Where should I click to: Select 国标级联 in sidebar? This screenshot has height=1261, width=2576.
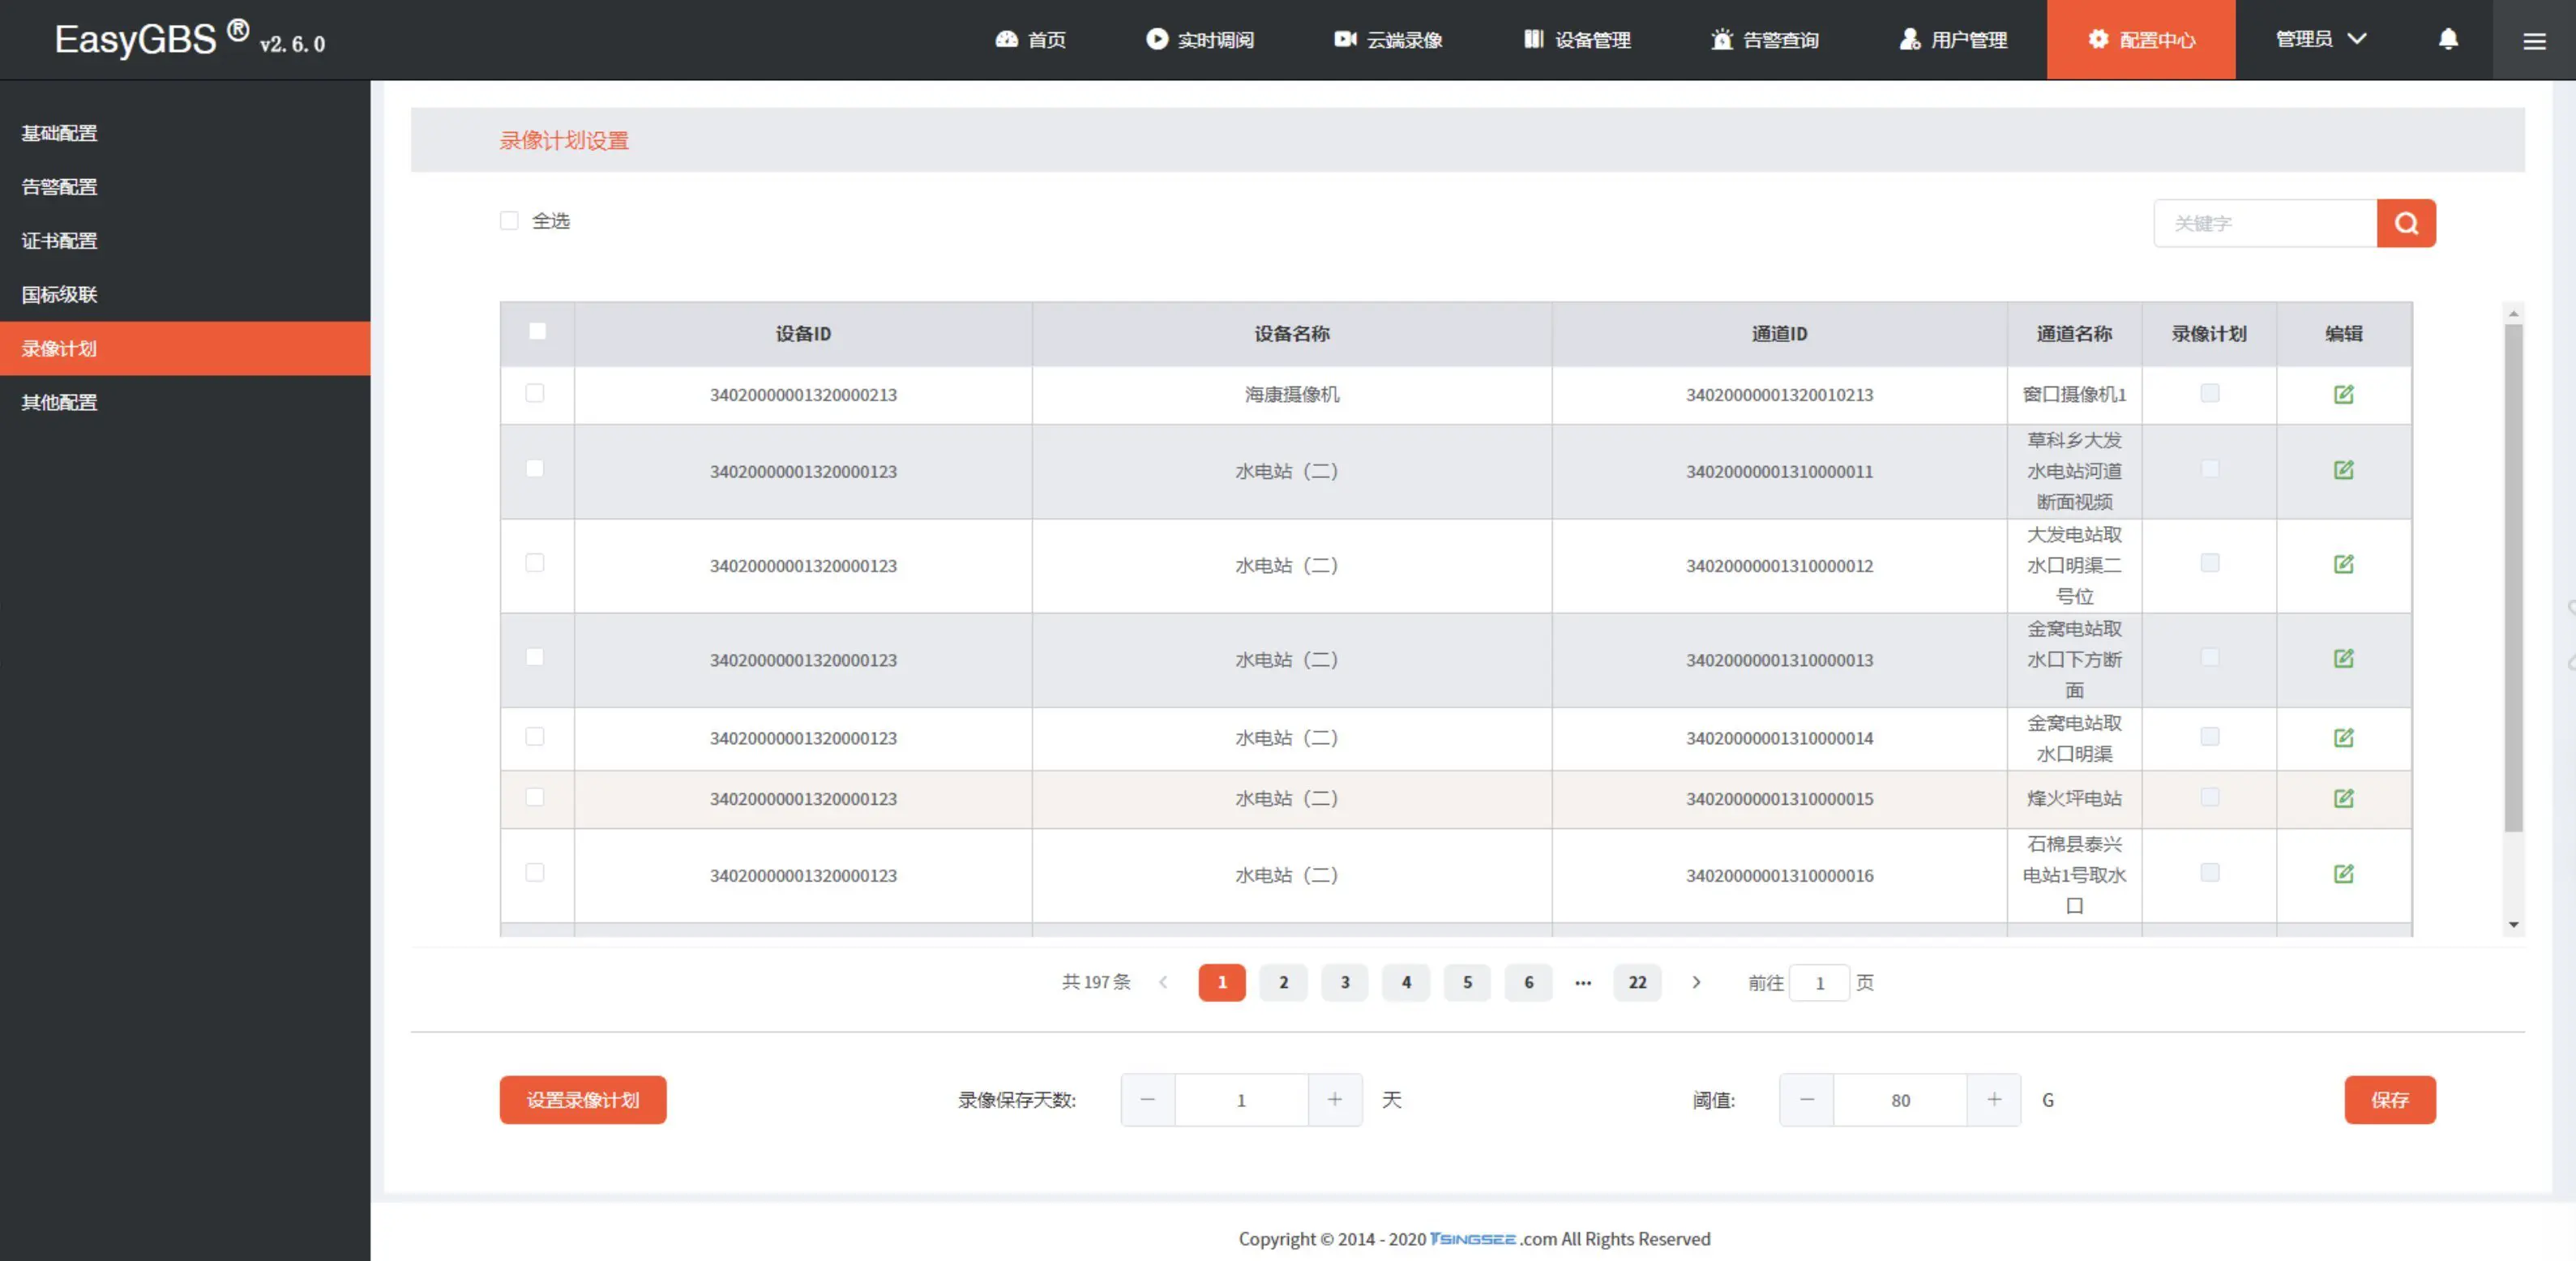60,294
